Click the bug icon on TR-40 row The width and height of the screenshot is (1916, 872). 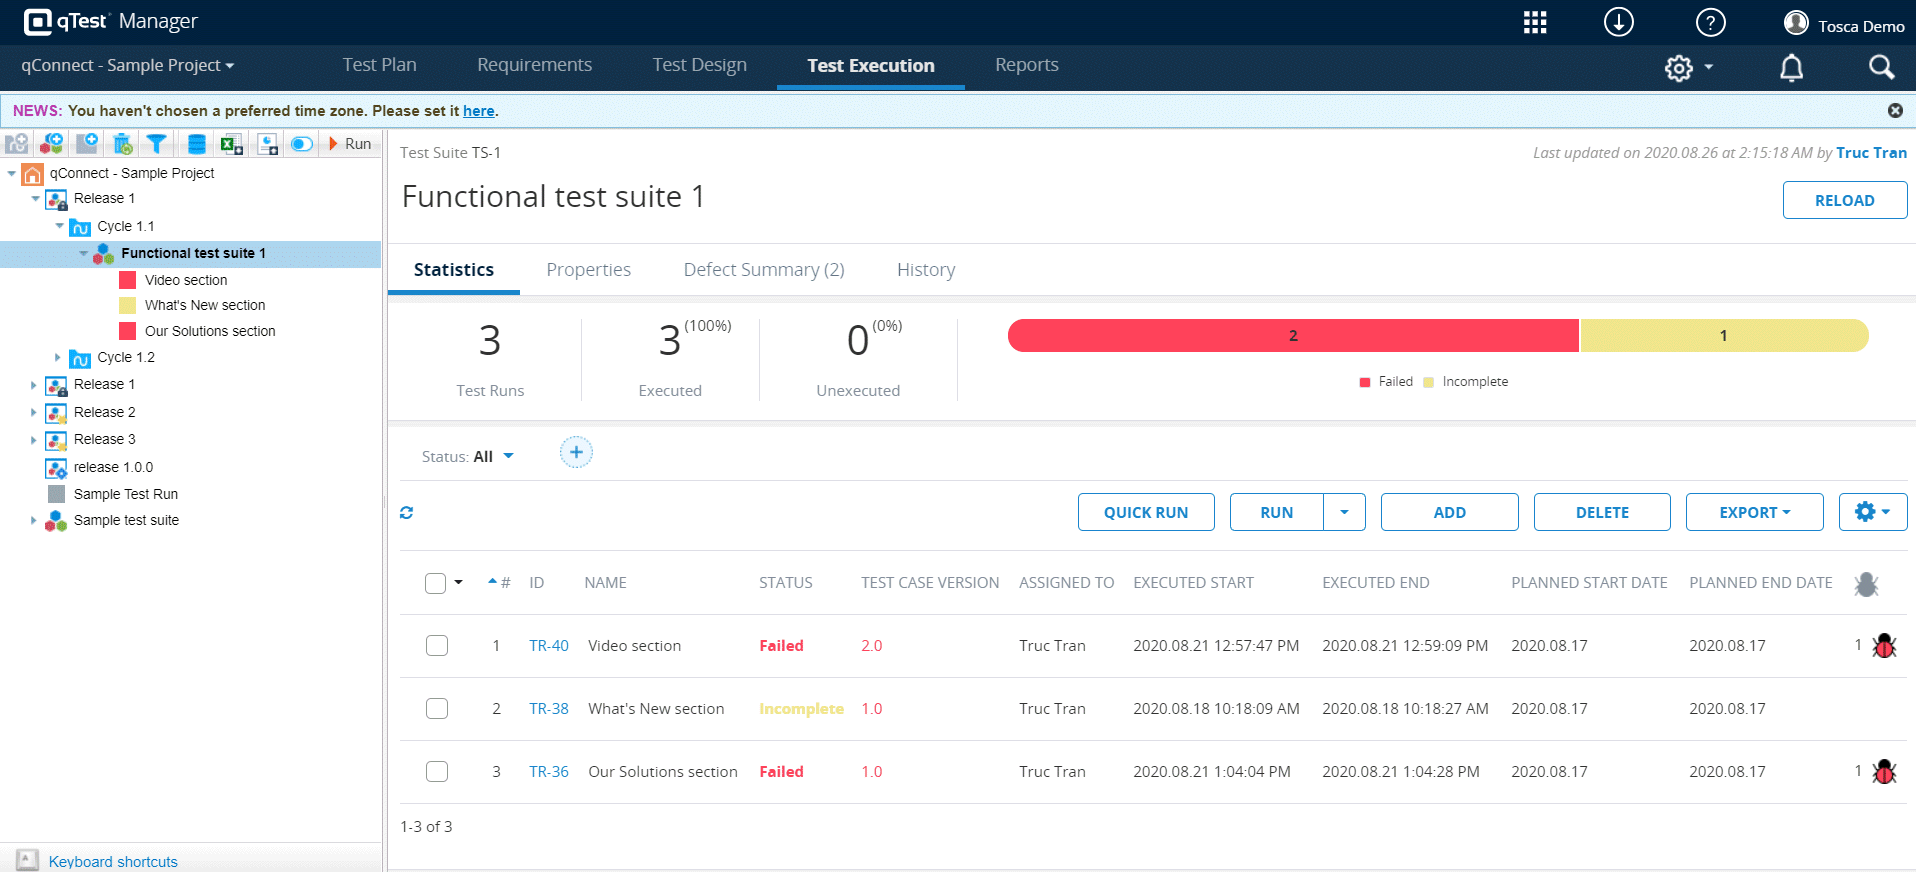click(x=1884, y=646)
